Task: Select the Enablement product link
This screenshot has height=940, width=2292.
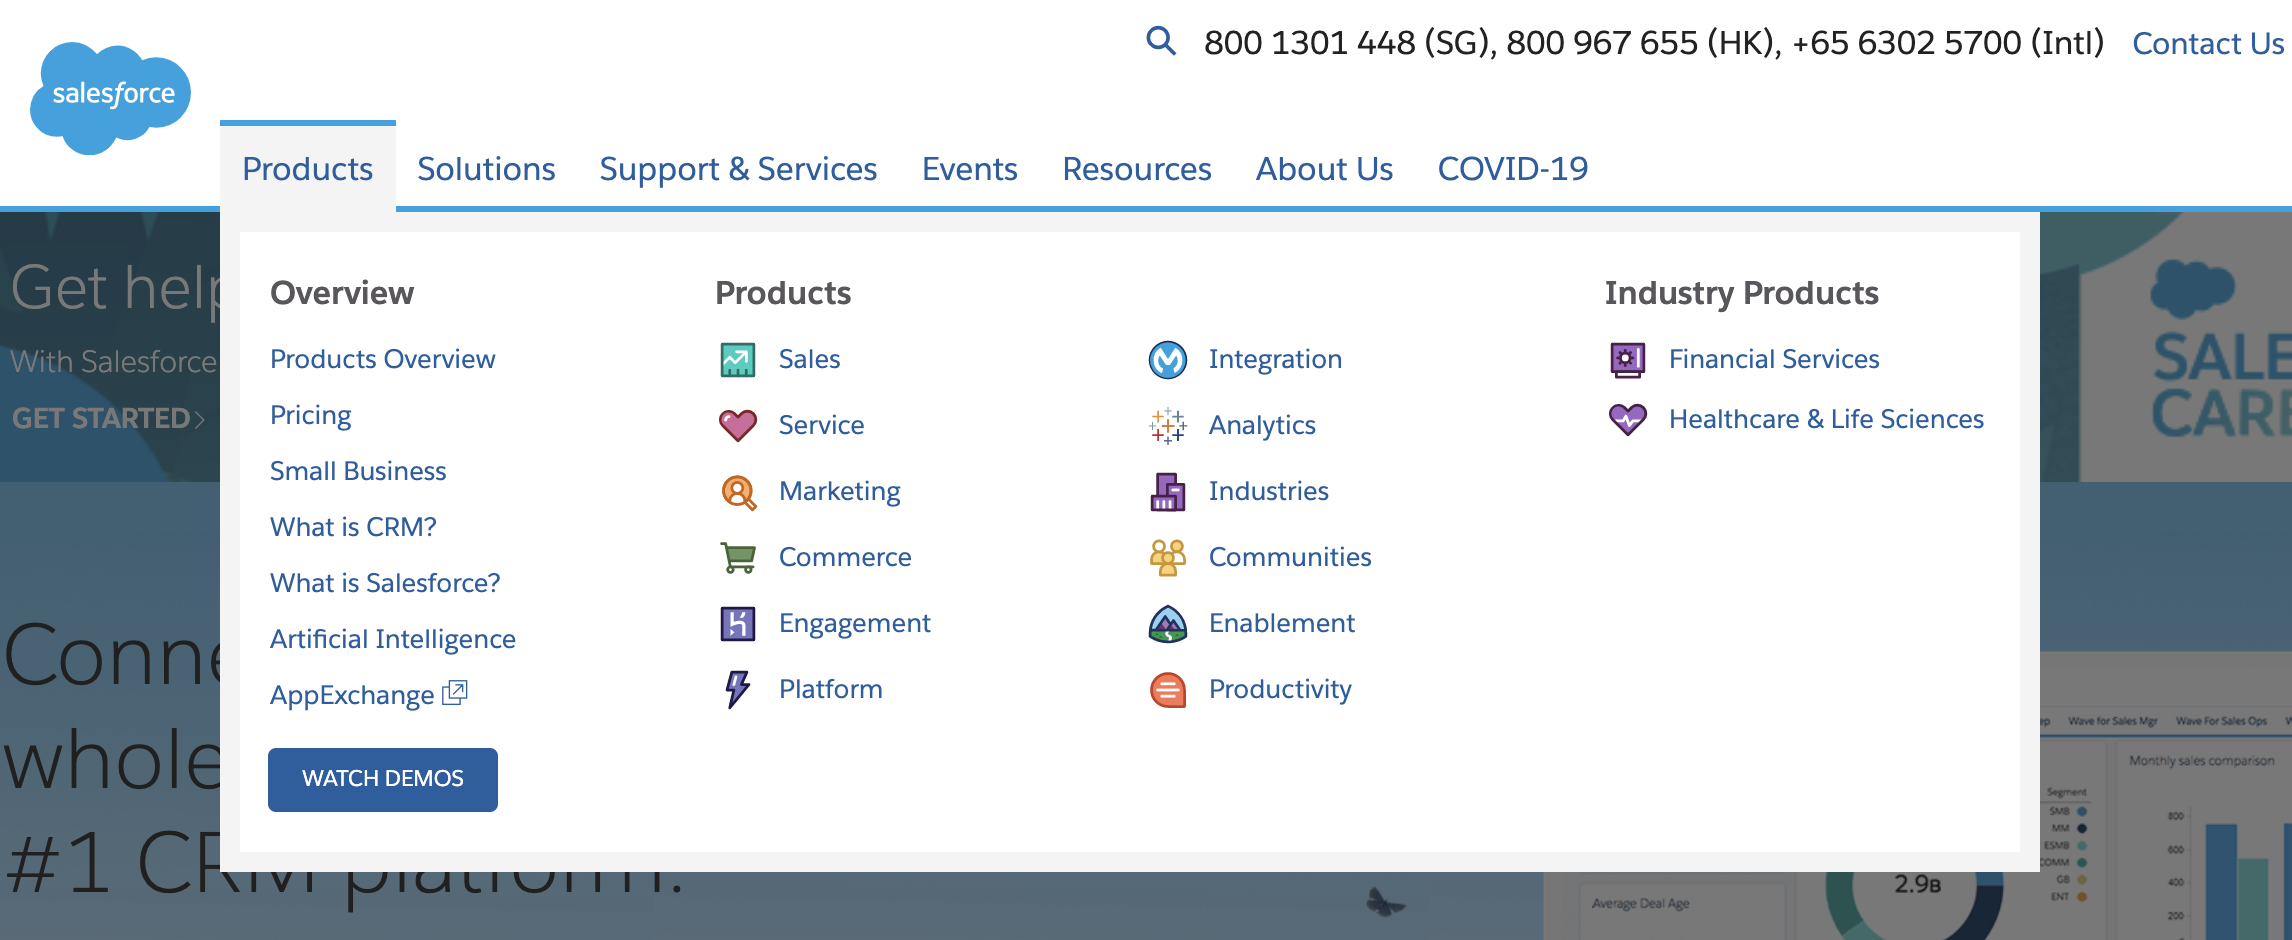Action: point(1281,623)
